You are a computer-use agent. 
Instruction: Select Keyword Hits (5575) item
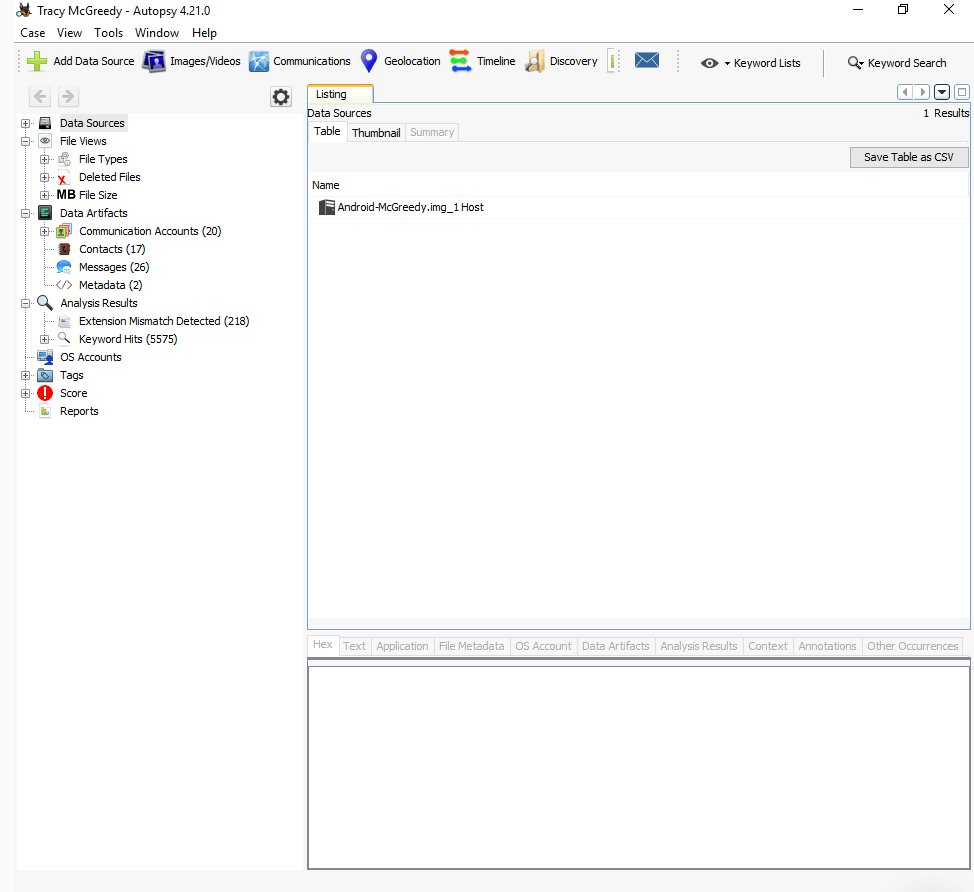tap(127, 339)
